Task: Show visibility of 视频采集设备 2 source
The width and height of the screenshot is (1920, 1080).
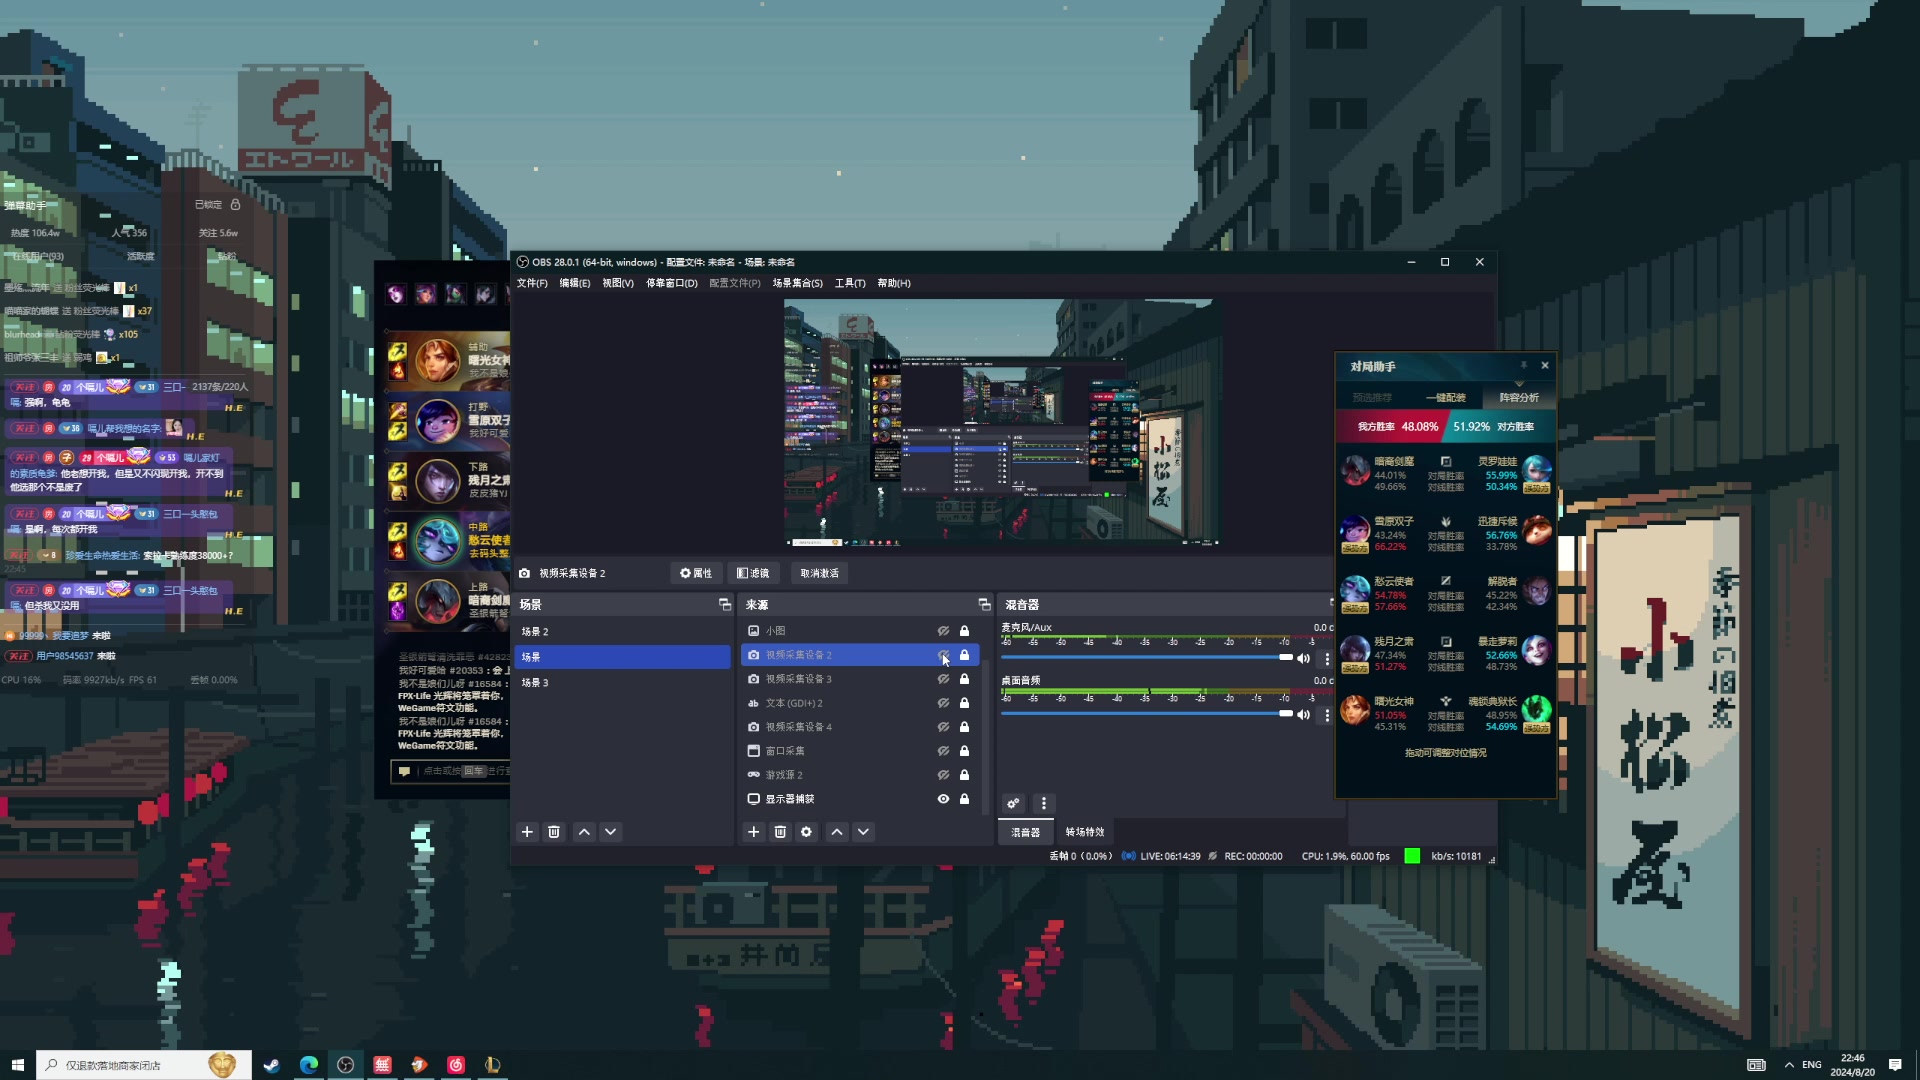Action: [943, 655]
